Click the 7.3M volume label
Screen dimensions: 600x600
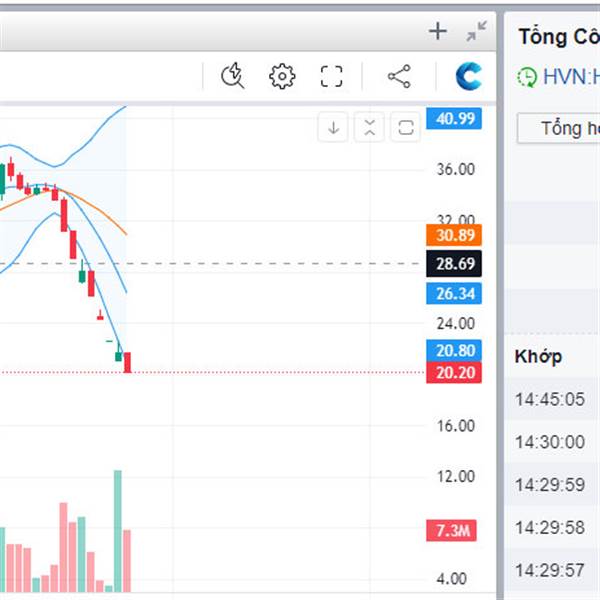(453, 531)
